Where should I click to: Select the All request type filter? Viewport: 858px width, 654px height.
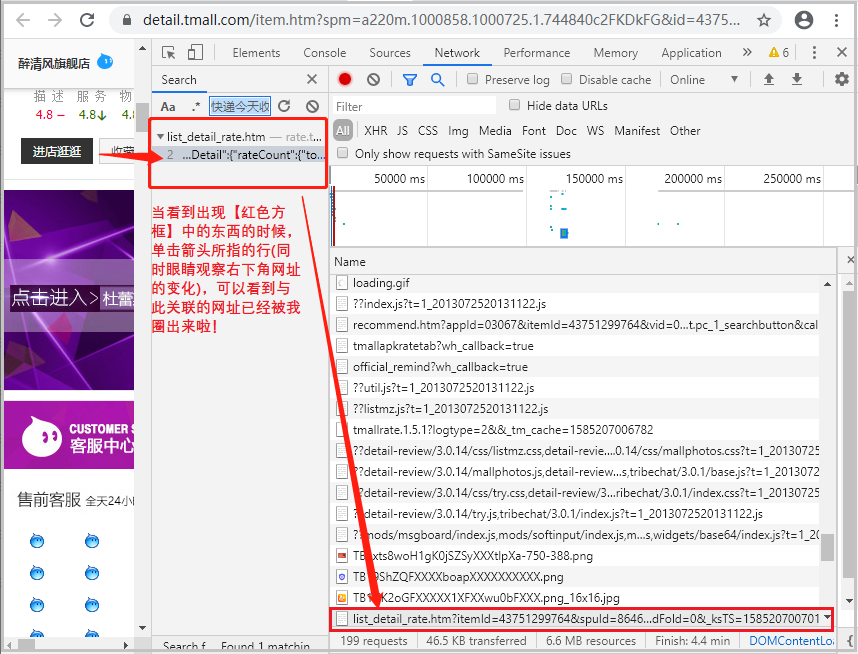(x=343, y=131)
